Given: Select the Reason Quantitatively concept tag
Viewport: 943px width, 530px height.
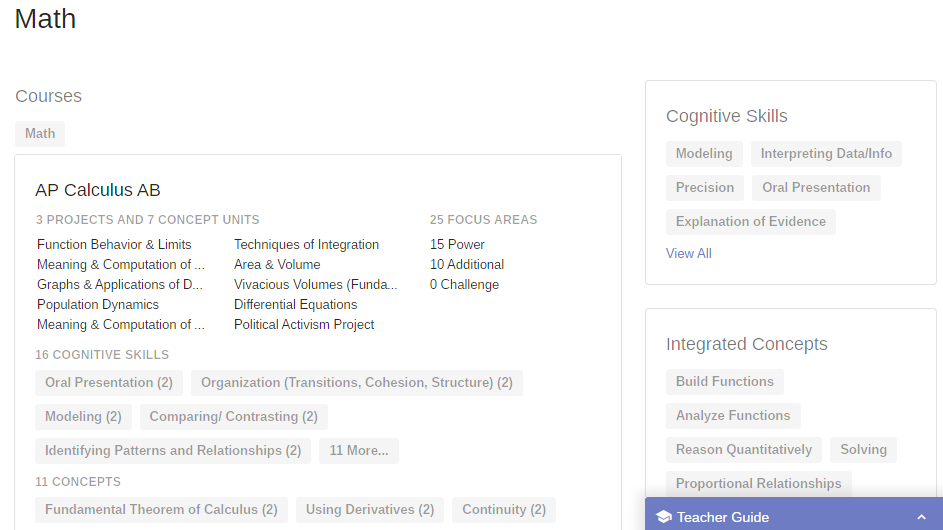Looking at the screenshot, I should (744, 450).
